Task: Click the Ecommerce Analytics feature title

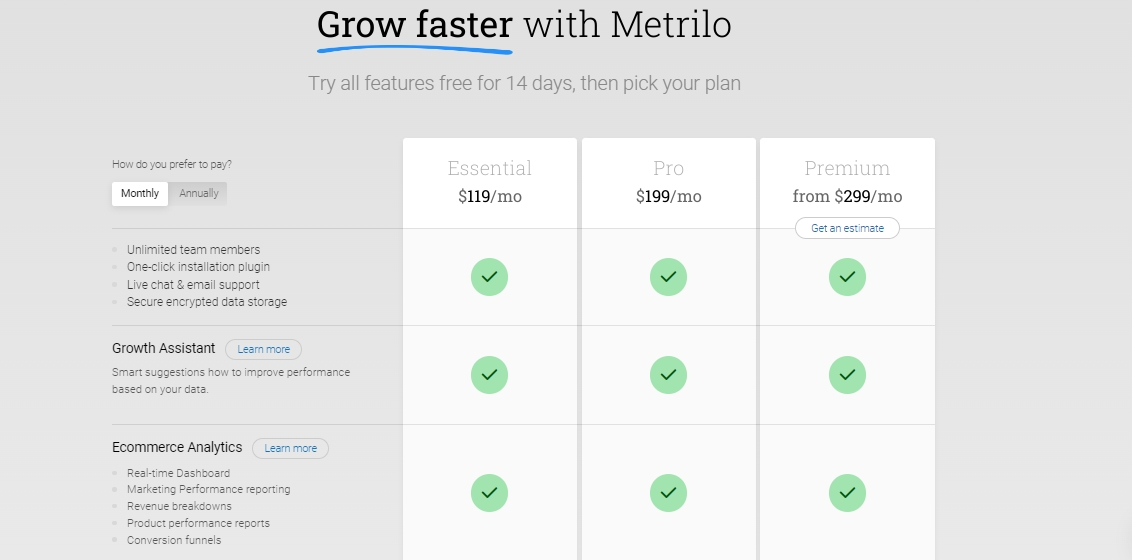Action: tap(177, 447)
